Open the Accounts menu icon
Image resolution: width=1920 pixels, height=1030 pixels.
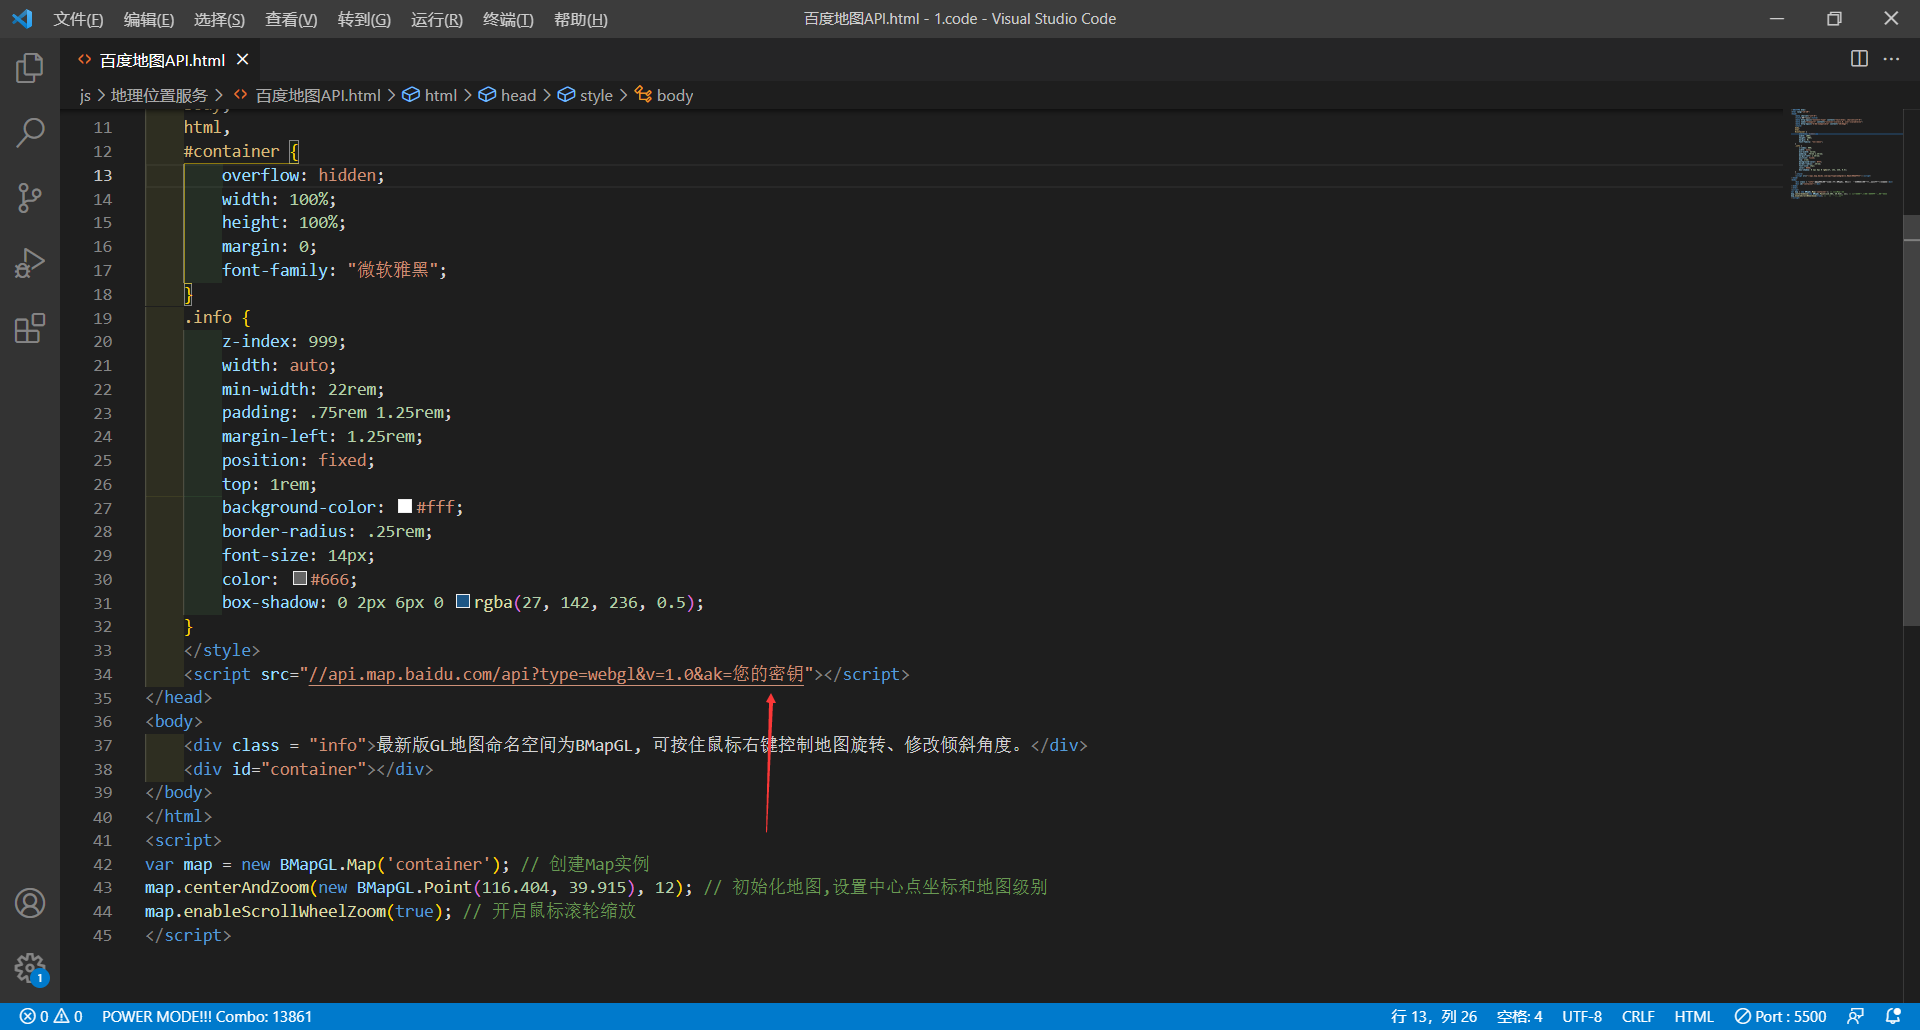tap(30, 903)
